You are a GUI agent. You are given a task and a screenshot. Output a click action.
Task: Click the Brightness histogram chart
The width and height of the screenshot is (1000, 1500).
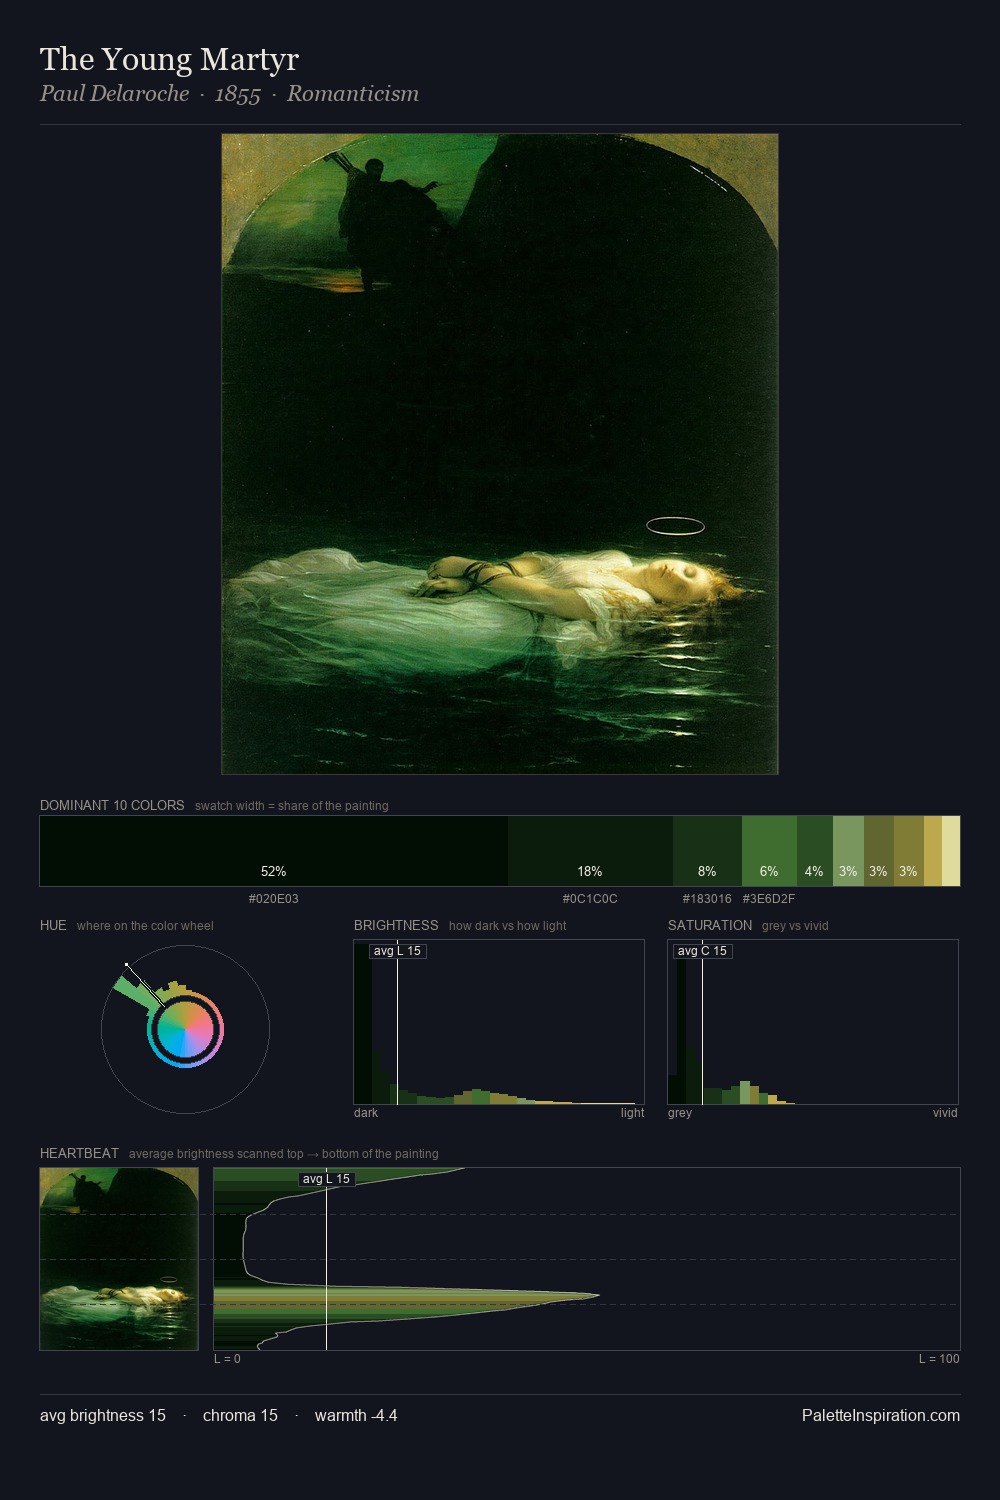click(499, 1022)
